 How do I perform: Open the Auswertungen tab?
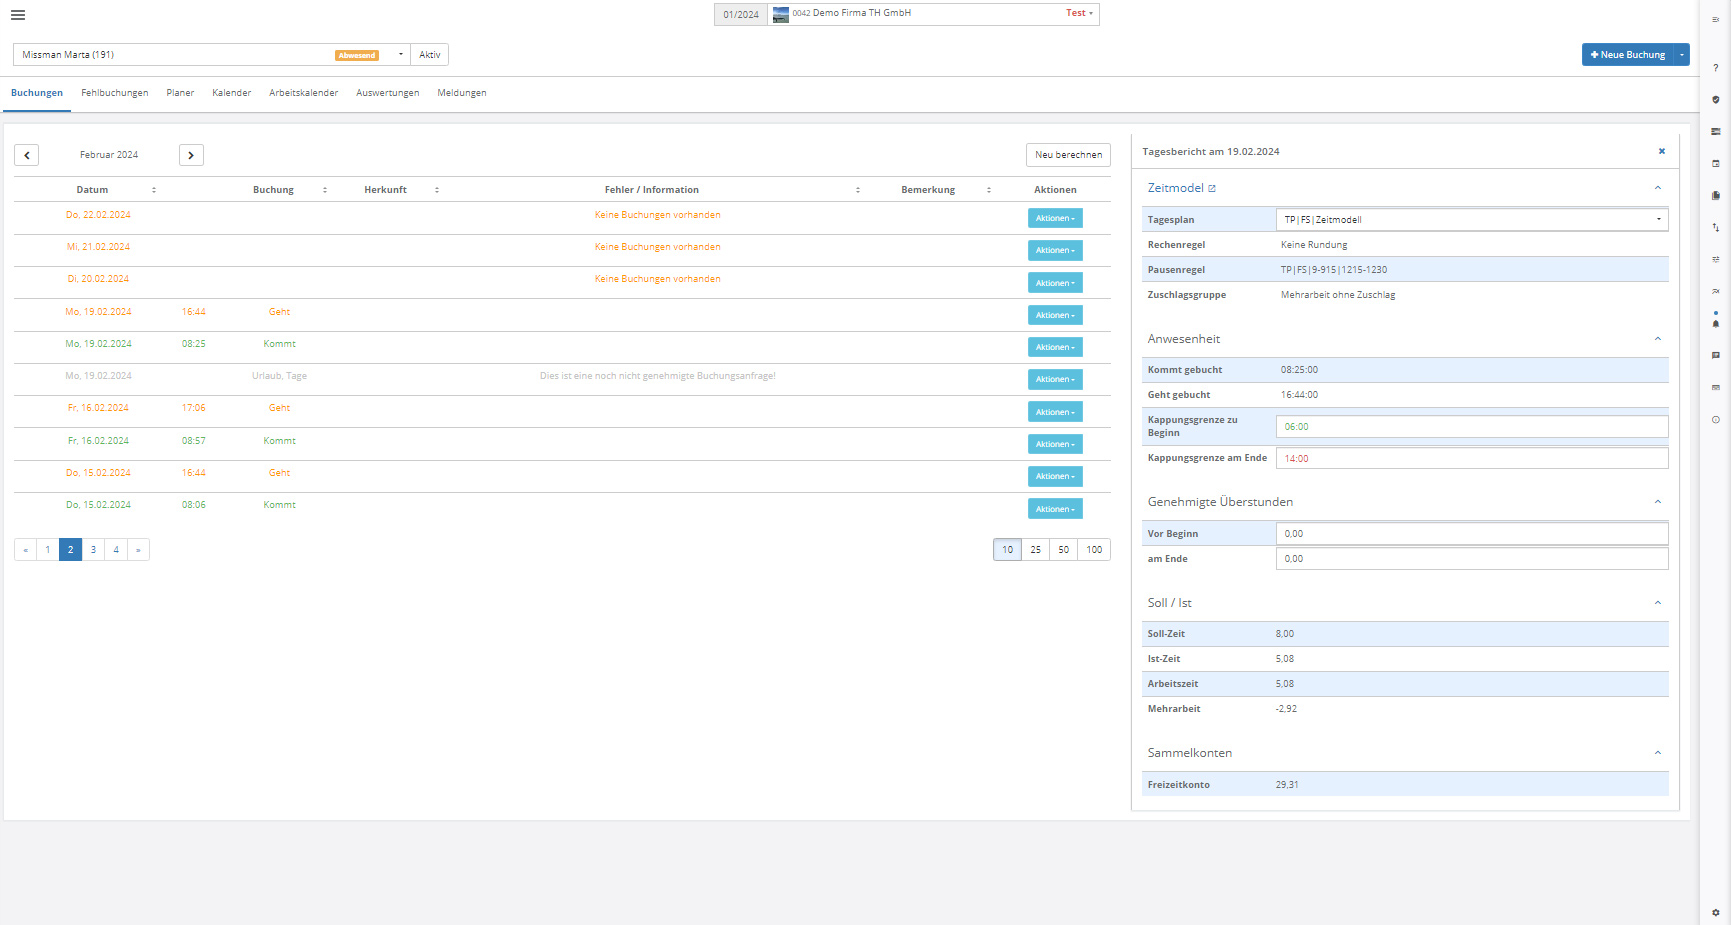(387, 93)
